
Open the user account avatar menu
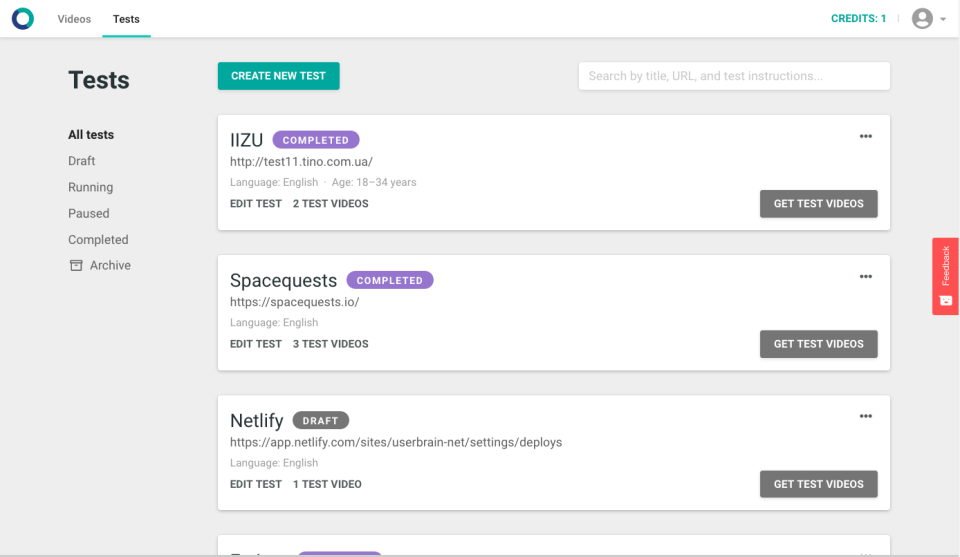[922, 19]
